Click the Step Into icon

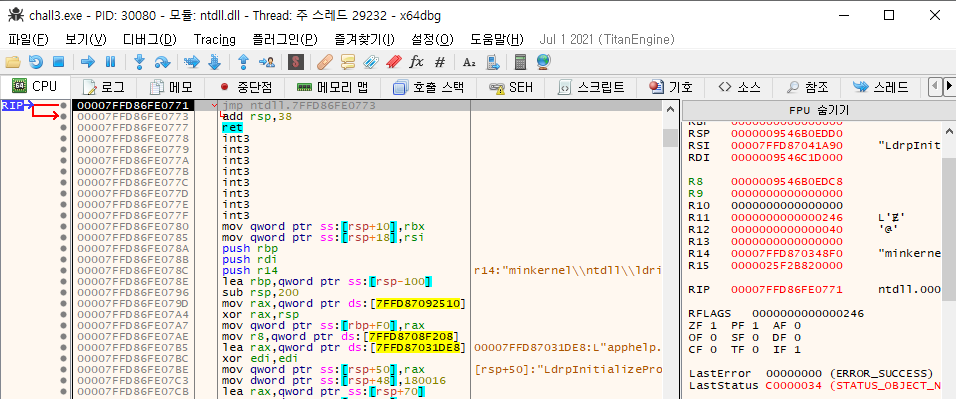click(139, 62)
